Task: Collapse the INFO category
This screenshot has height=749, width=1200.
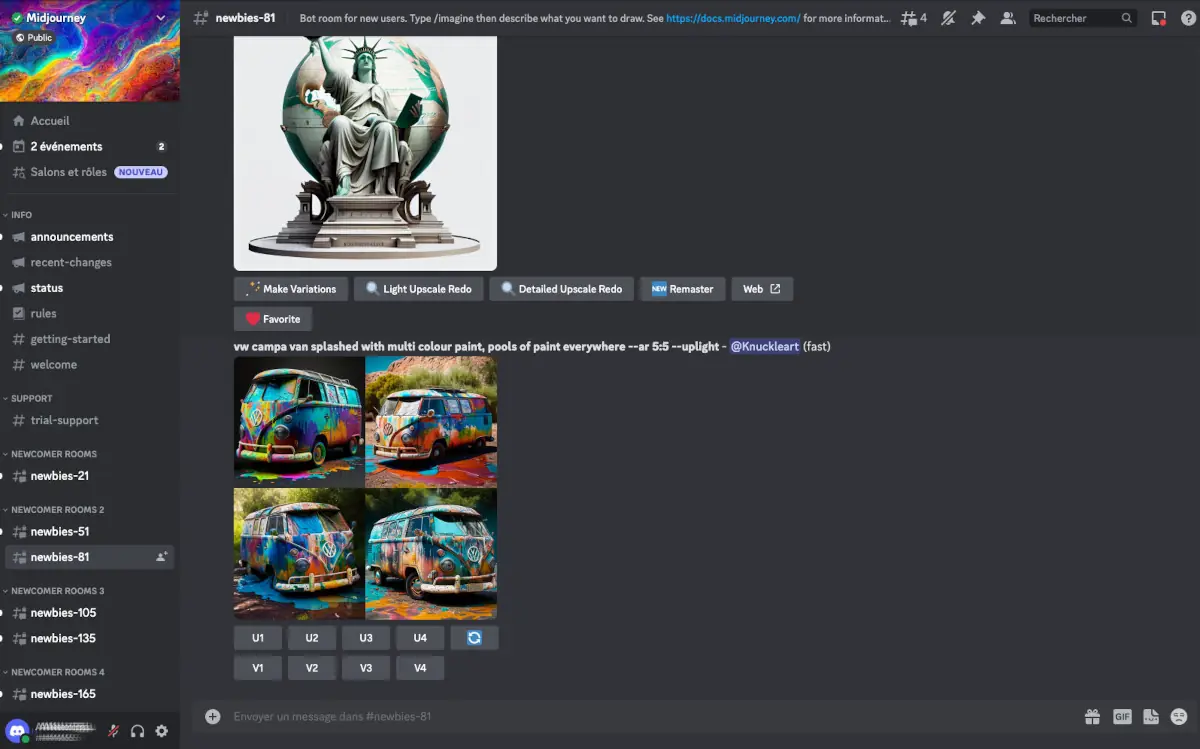Action: 21,215
